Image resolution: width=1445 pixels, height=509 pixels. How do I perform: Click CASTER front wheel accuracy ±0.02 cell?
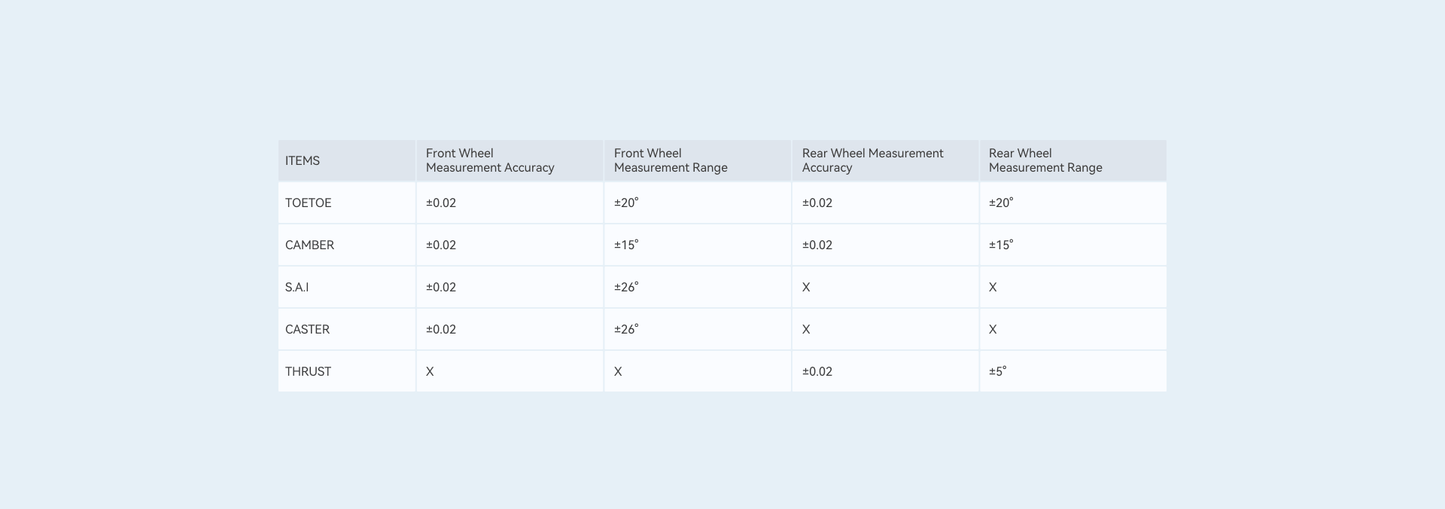[x=441, y=329]
